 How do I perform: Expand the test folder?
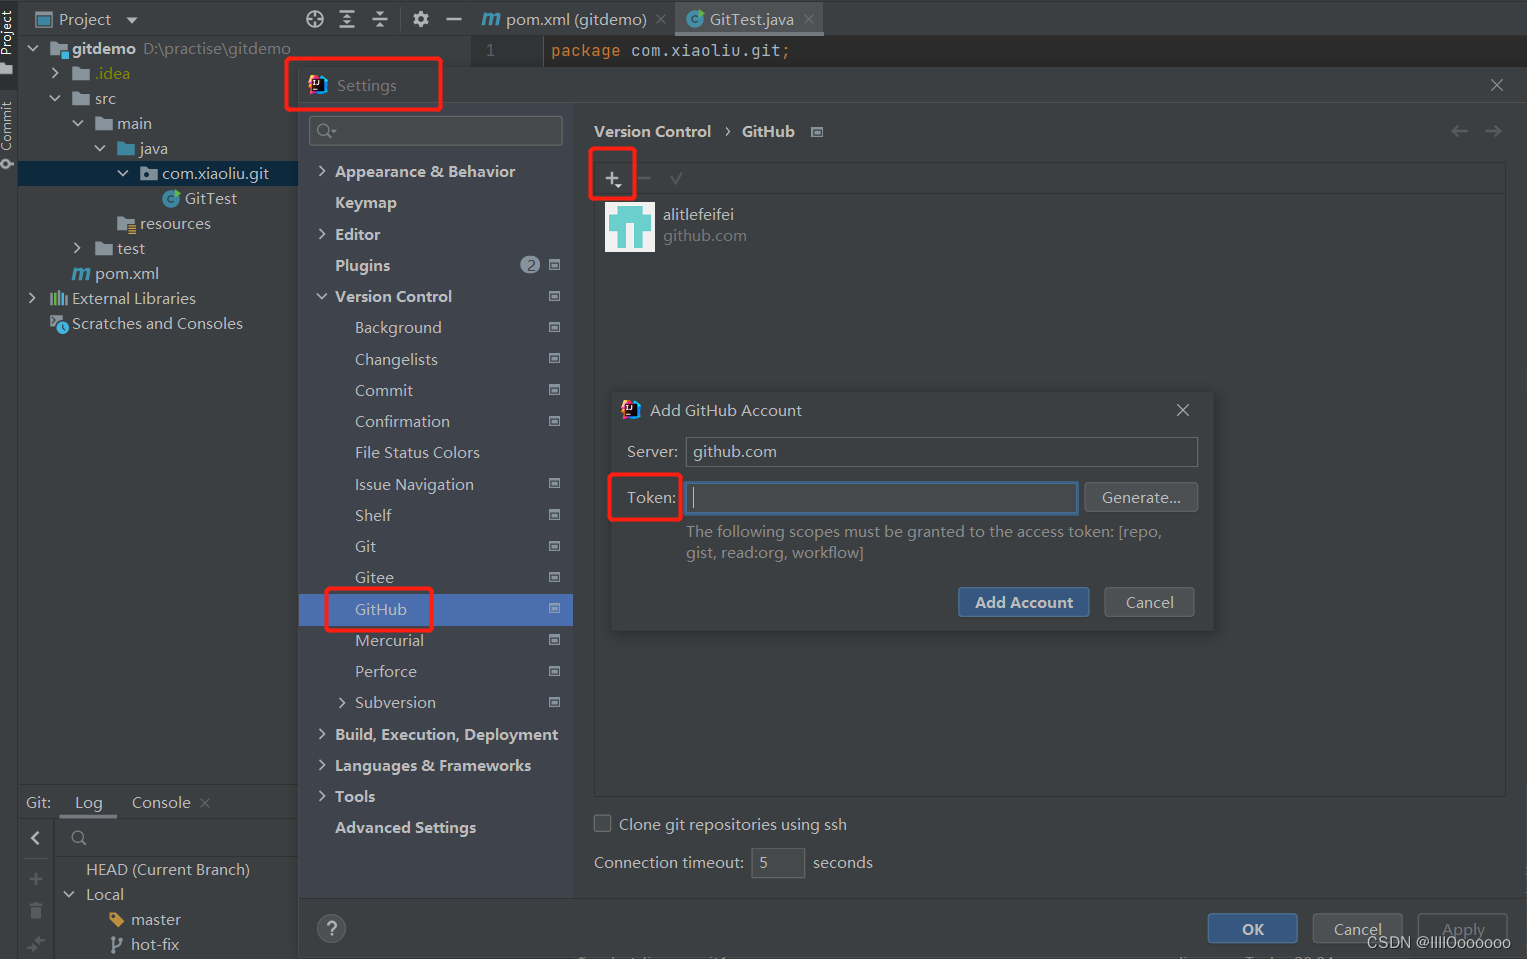(x=78, y=248)
